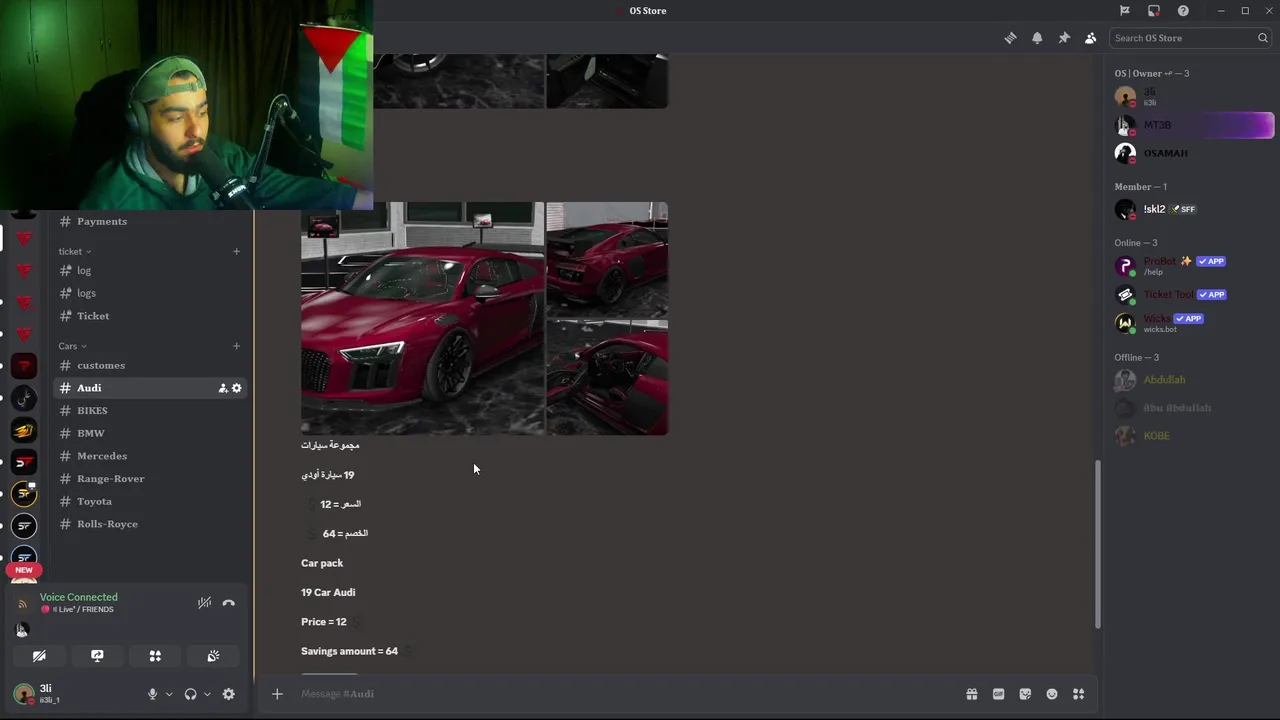Open the customes channel
Screen dimensions: 1280x720
coord(150,365)
